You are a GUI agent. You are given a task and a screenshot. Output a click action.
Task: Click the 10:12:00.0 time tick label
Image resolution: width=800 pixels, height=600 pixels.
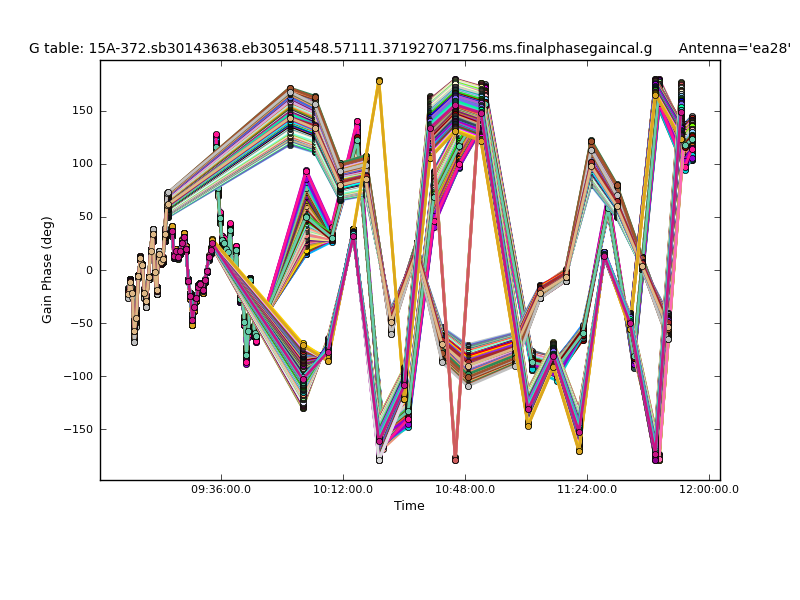pos(343,489)
